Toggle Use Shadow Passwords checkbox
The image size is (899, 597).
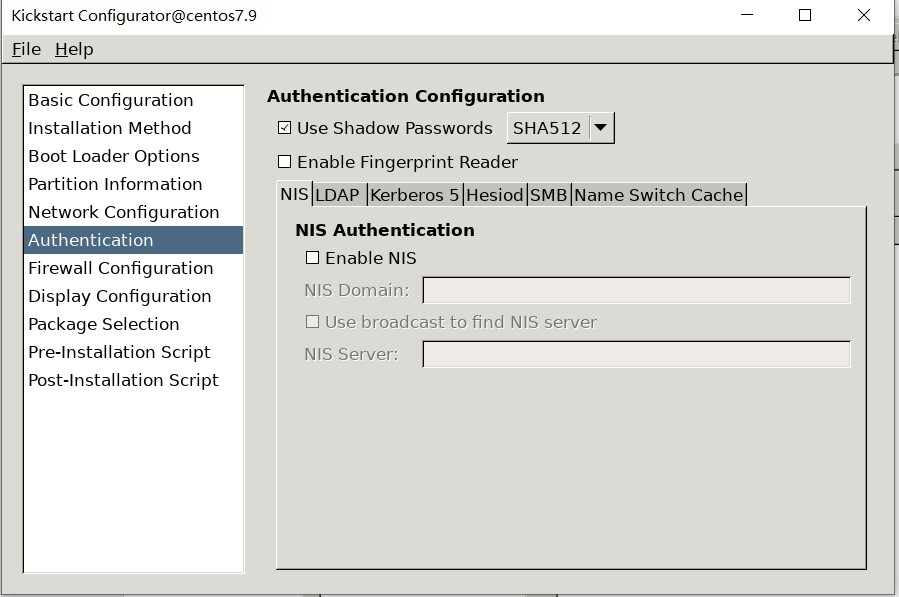coord(285,128)
